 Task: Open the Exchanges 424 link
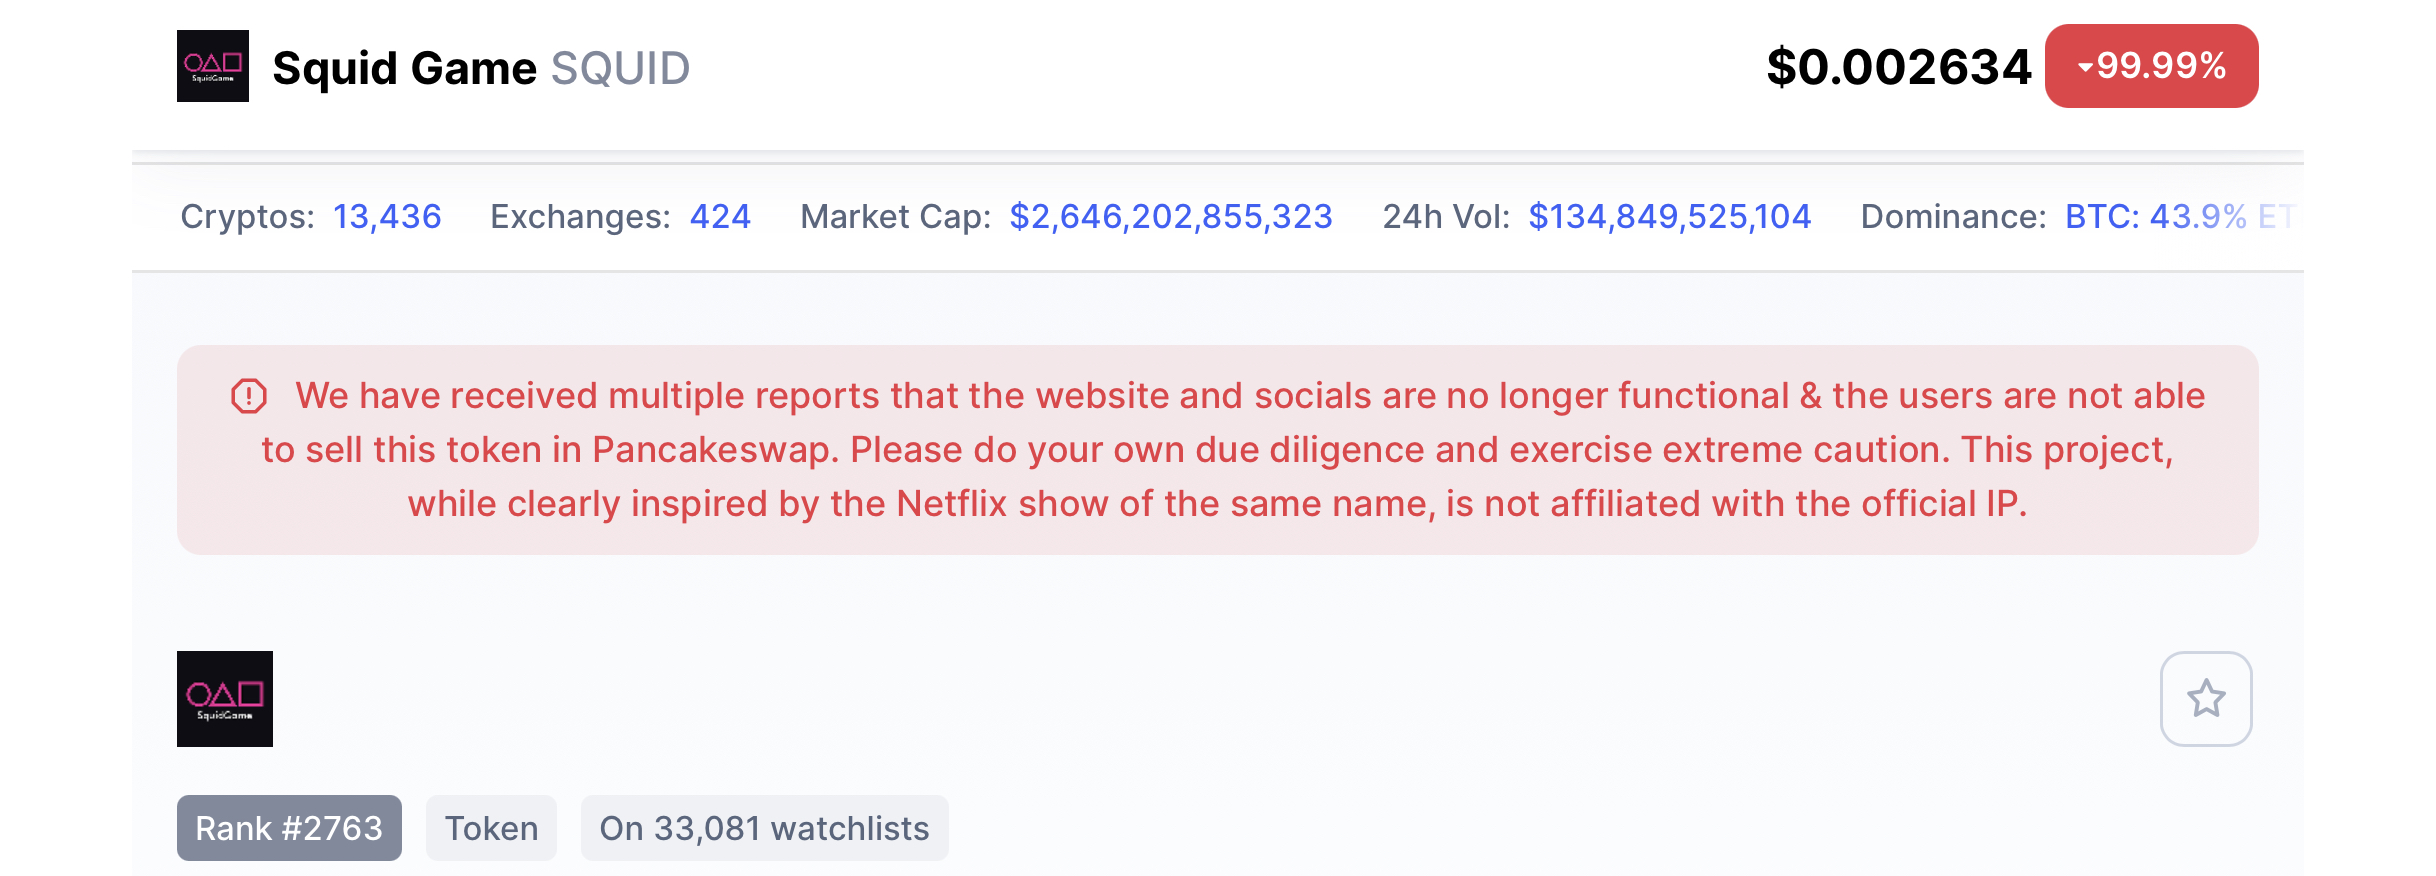(720, 216)
